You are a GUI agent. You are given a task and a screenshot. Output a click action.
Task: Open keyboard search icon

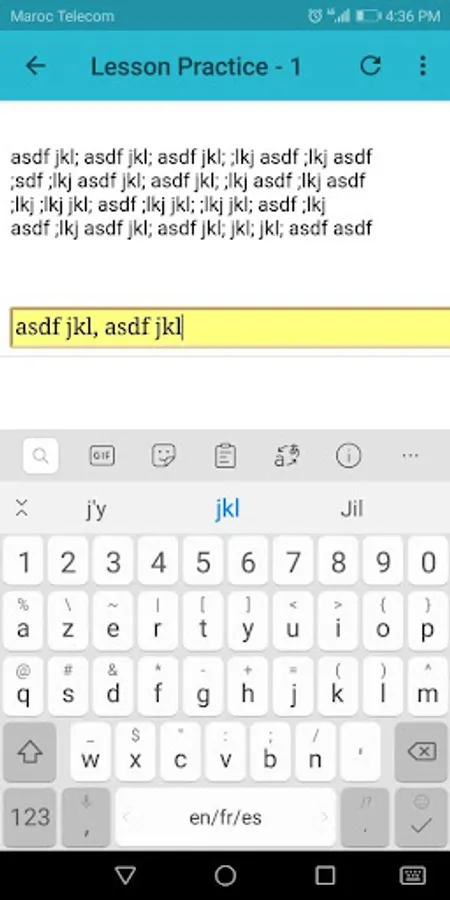pos(41,456)
